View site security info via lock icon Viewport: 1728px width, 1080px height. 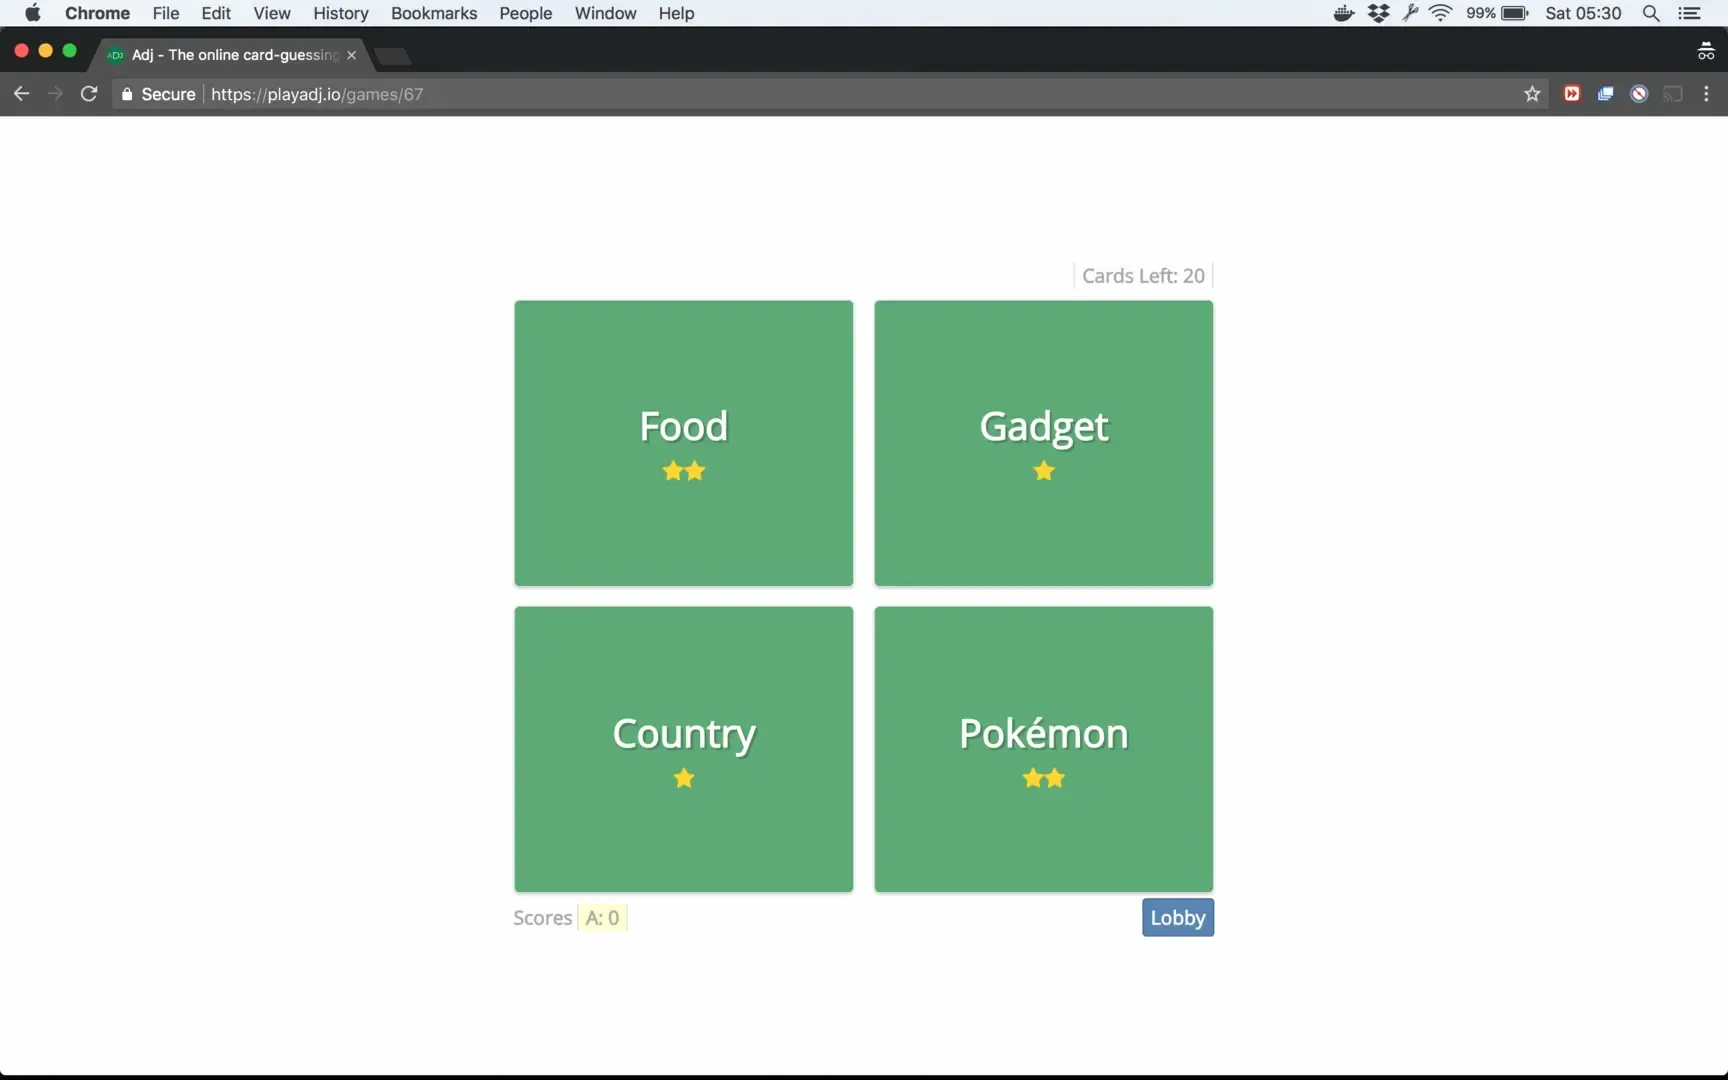(127, 94)
